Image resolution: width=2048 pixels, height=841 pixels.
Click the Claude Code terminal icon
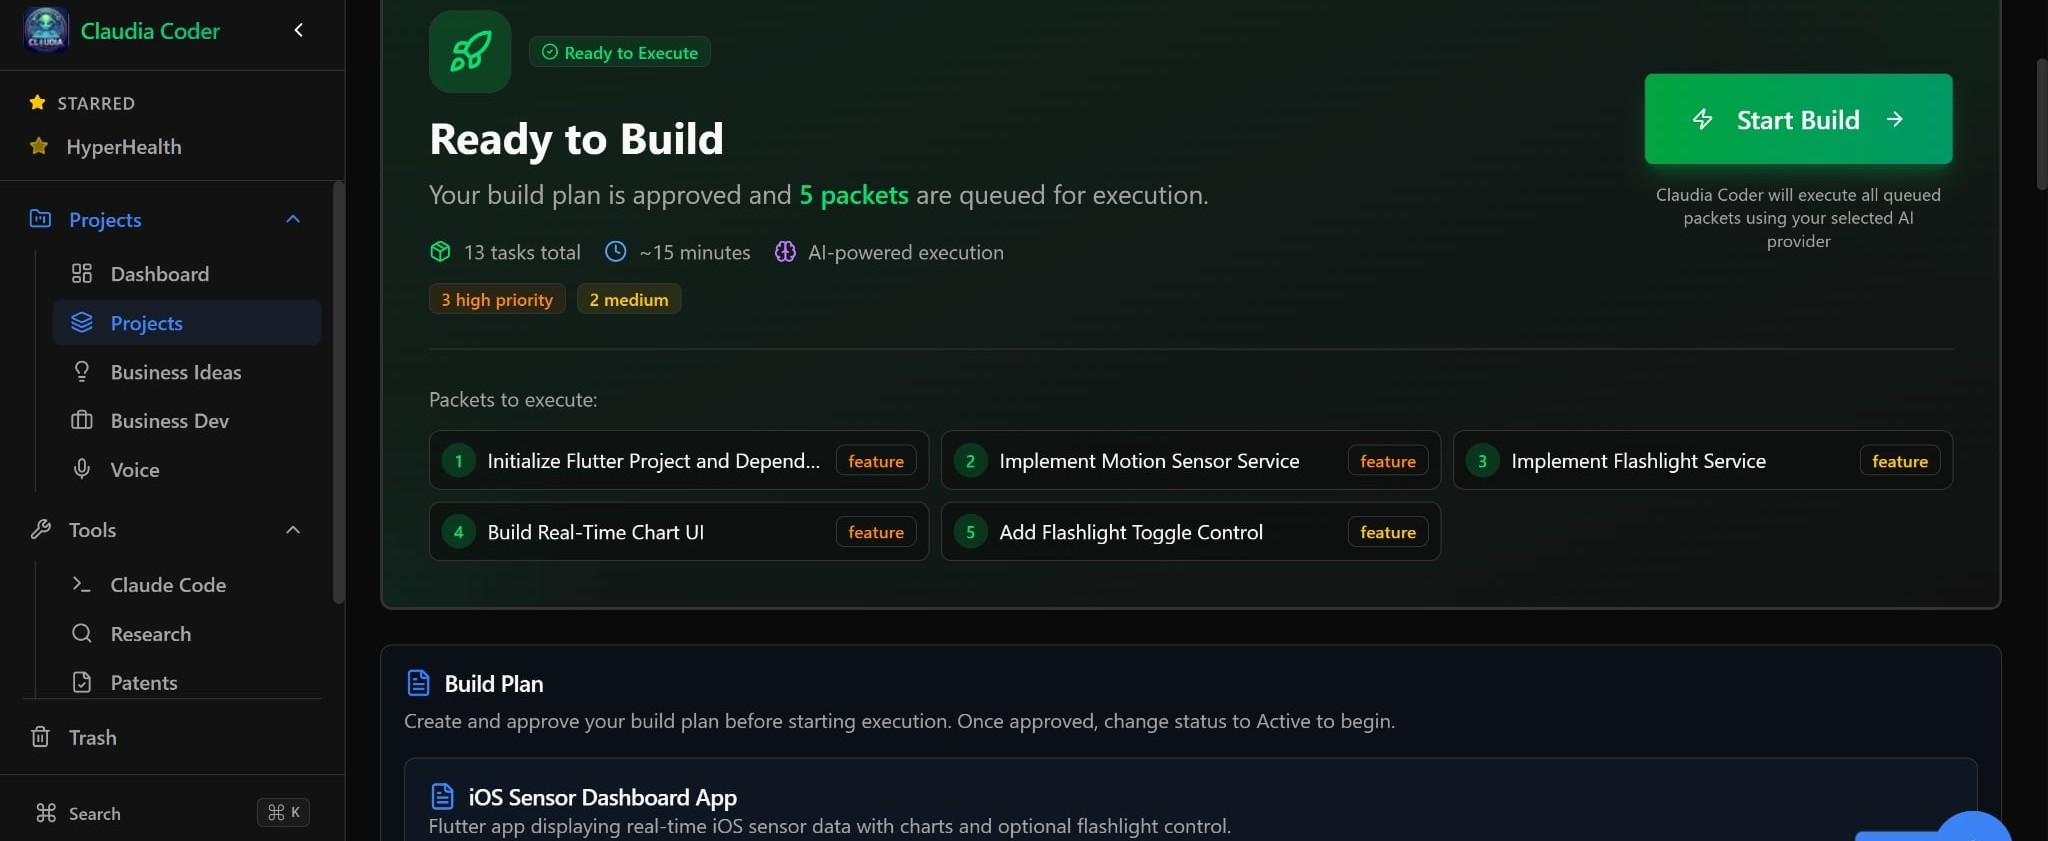pos(82,584)
